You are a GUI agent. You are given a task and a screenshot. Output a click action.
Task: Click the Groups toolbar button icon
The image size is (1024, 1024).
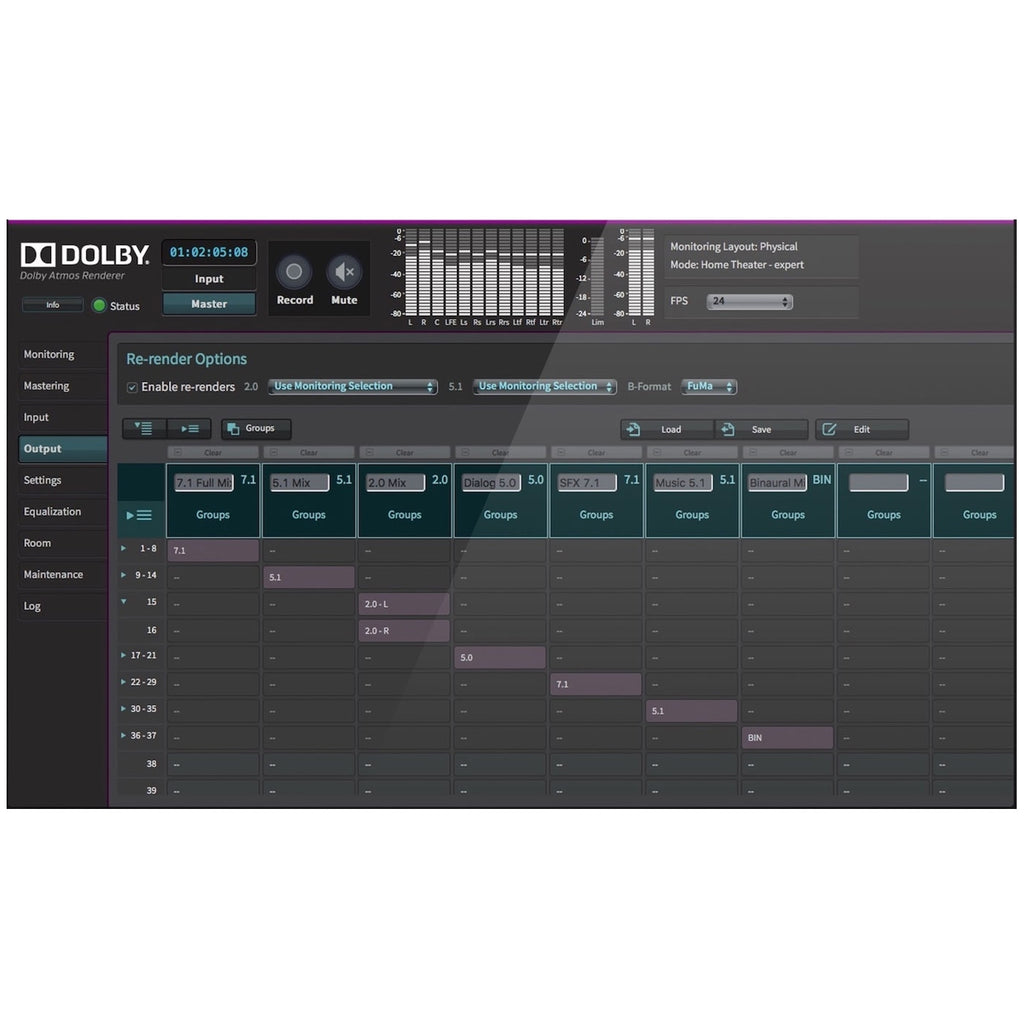click(x=233, y=428)
